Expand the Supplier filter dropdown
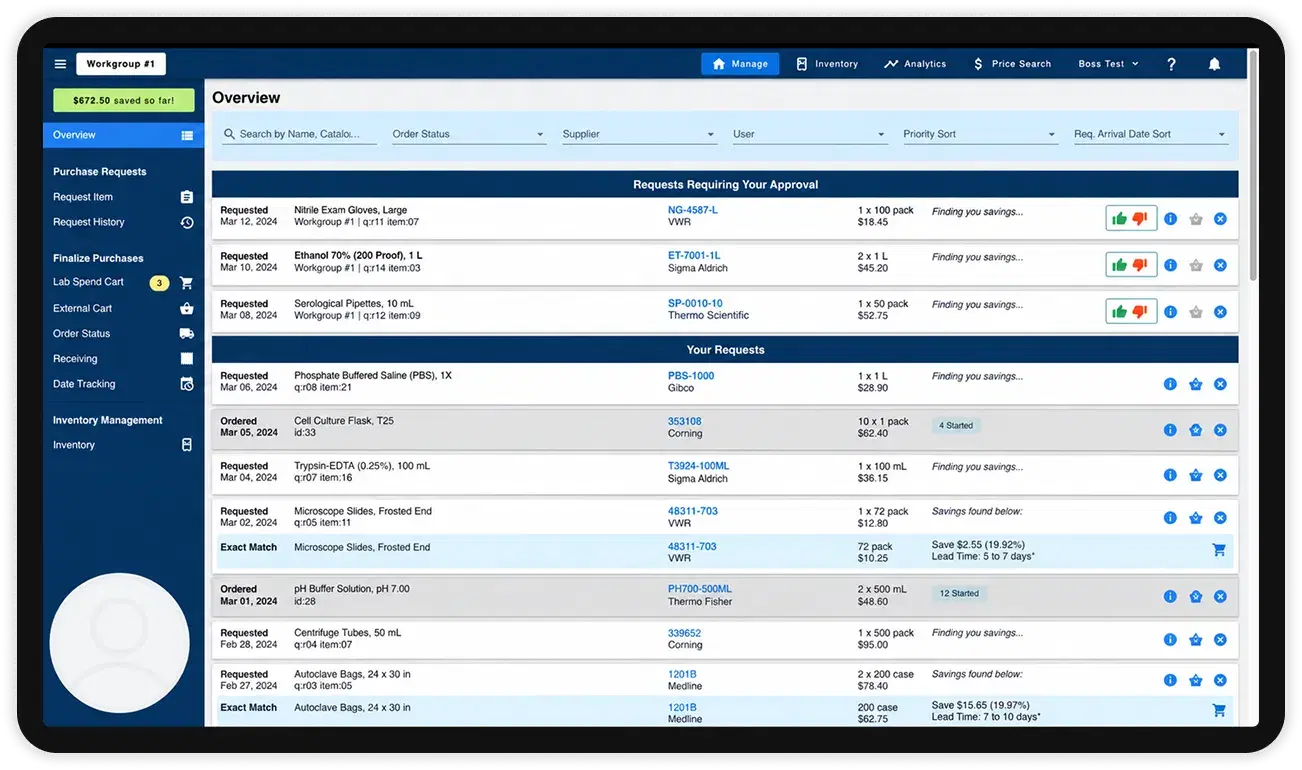 point(639,134)
